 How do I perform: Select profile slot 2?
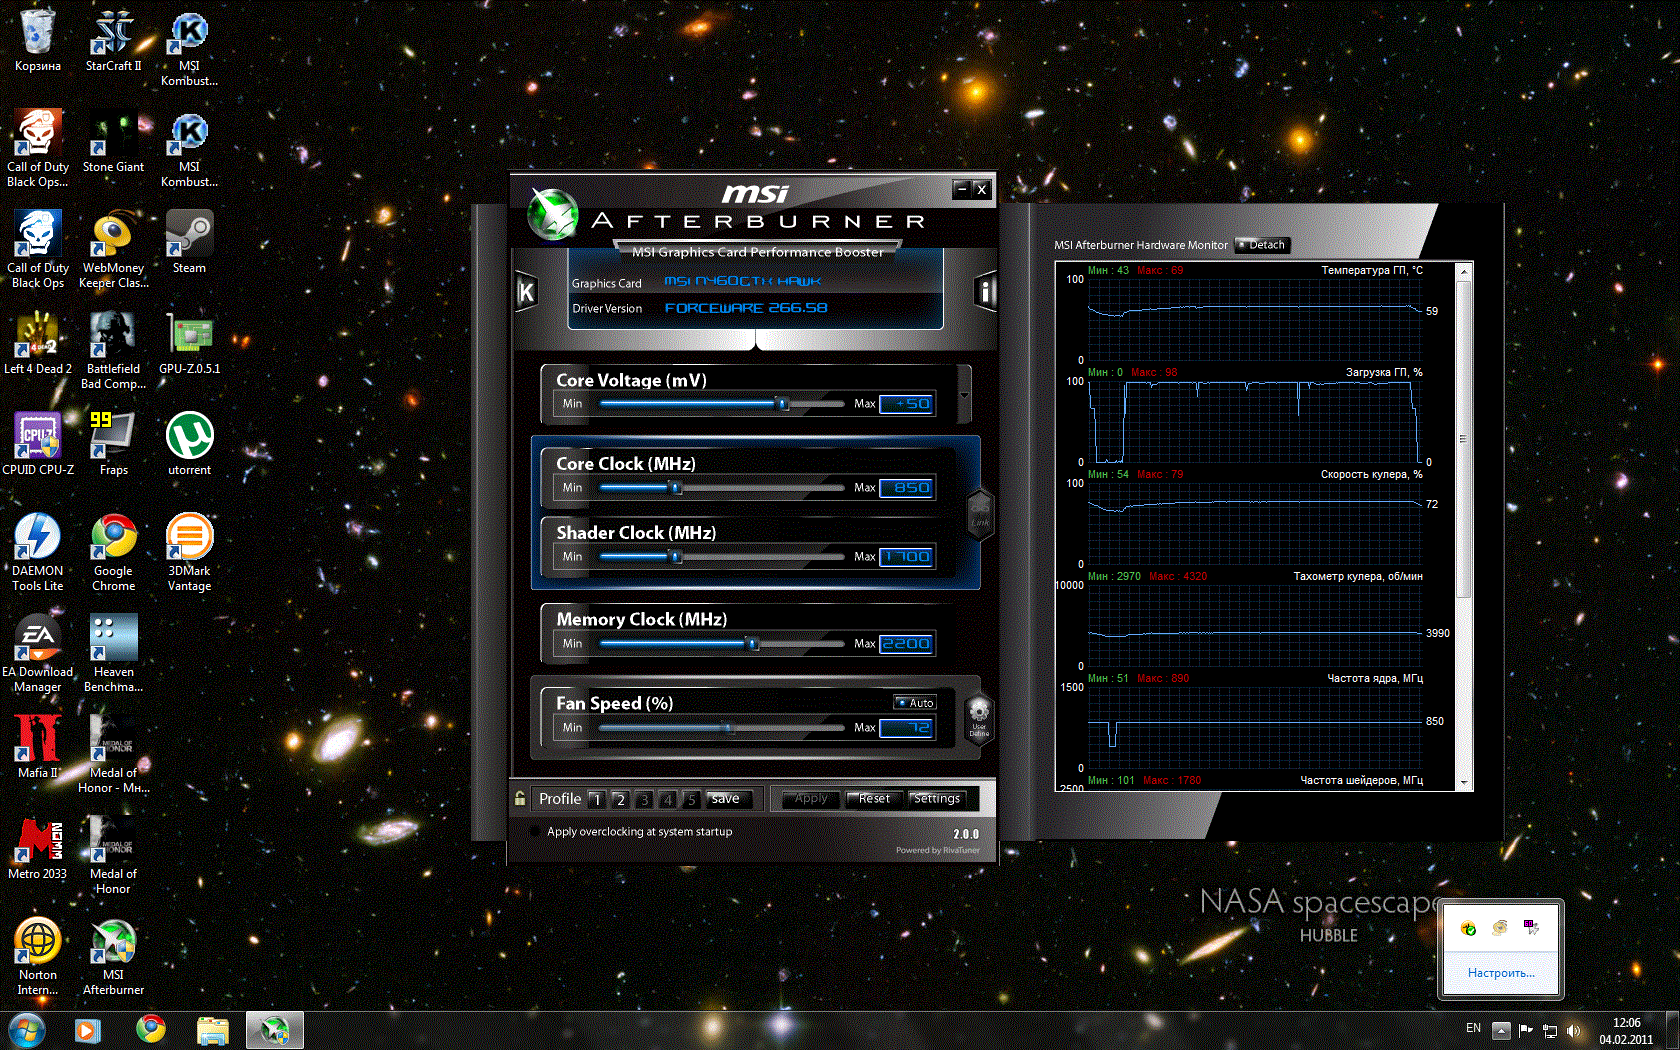pos(620,799)
